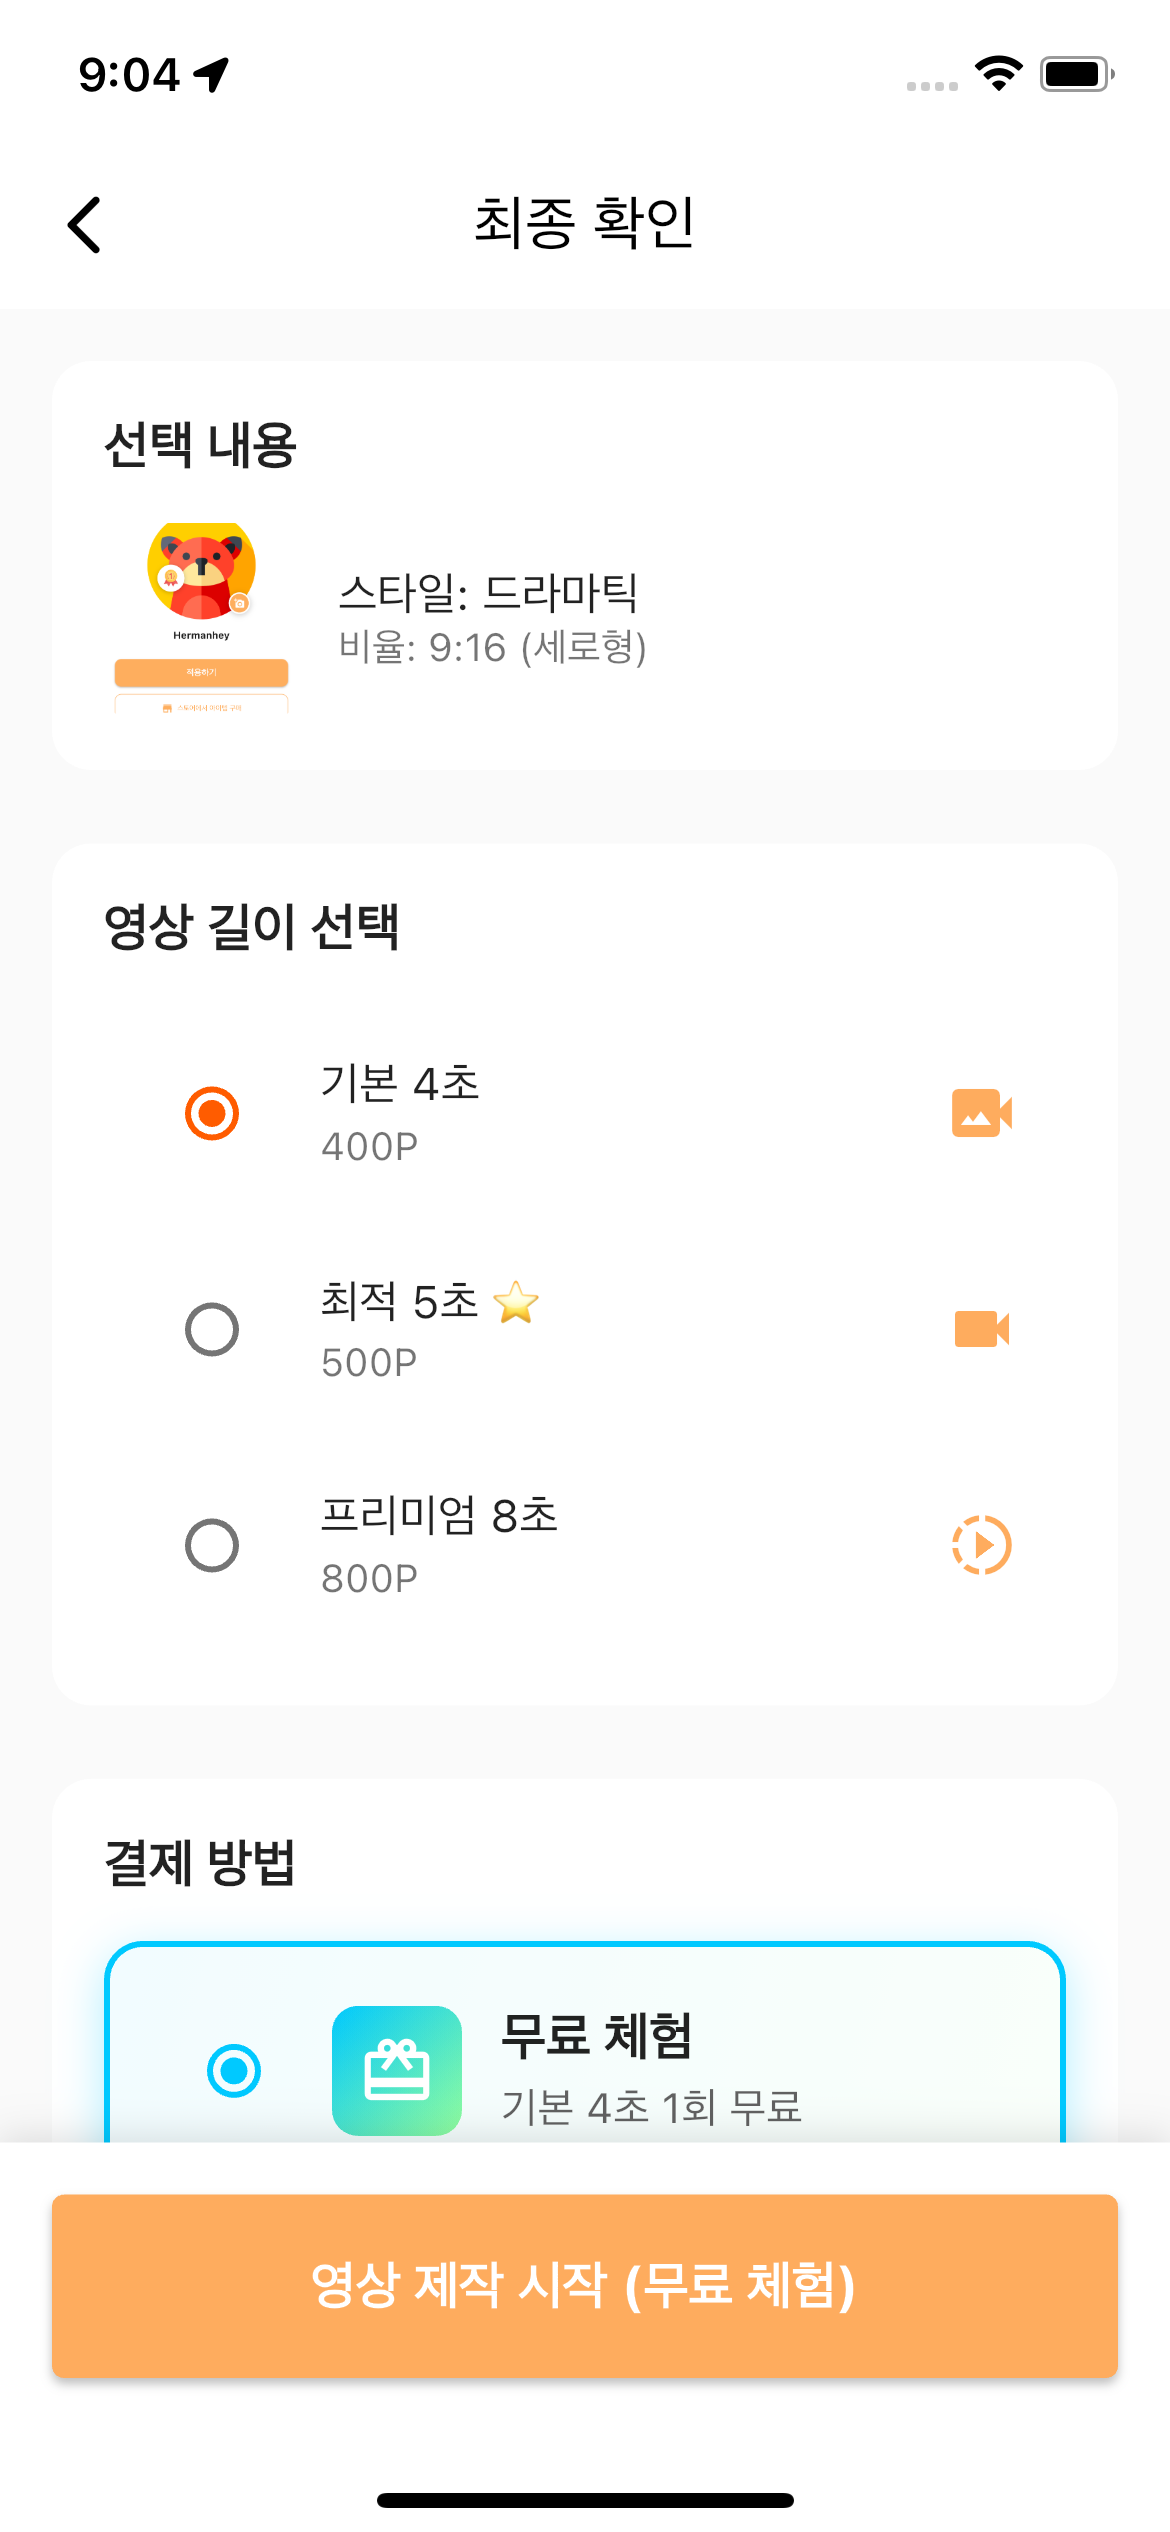Tap the Wi-Fi icon in status bar

coord(998,74)
